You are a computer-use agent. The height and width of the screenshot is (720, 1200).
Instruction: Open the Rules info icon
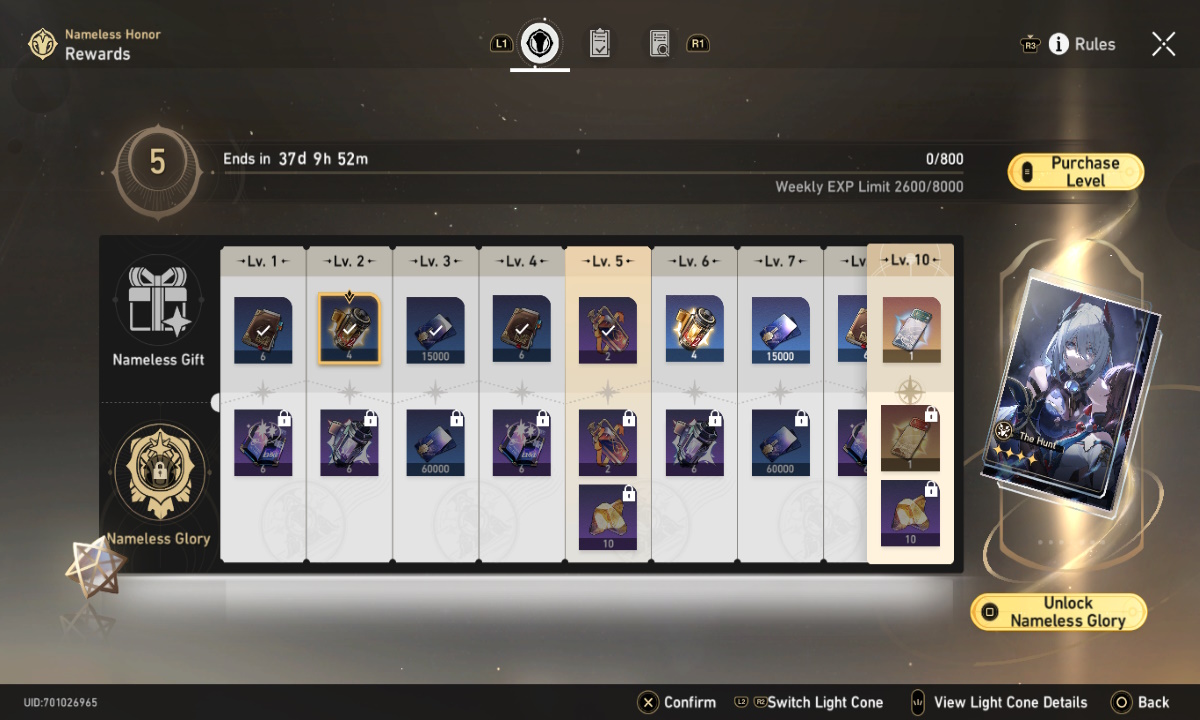[x=1059, y=44]
